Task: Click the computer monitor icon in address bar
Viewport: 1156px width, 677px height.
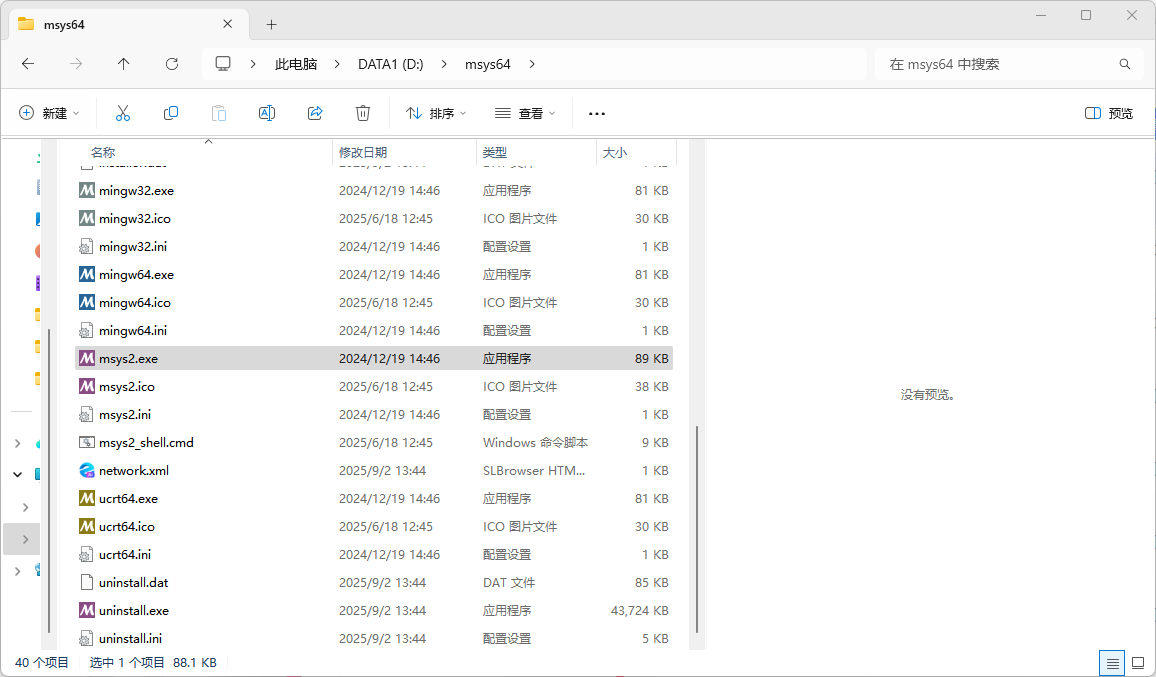Action: point(223,64)
